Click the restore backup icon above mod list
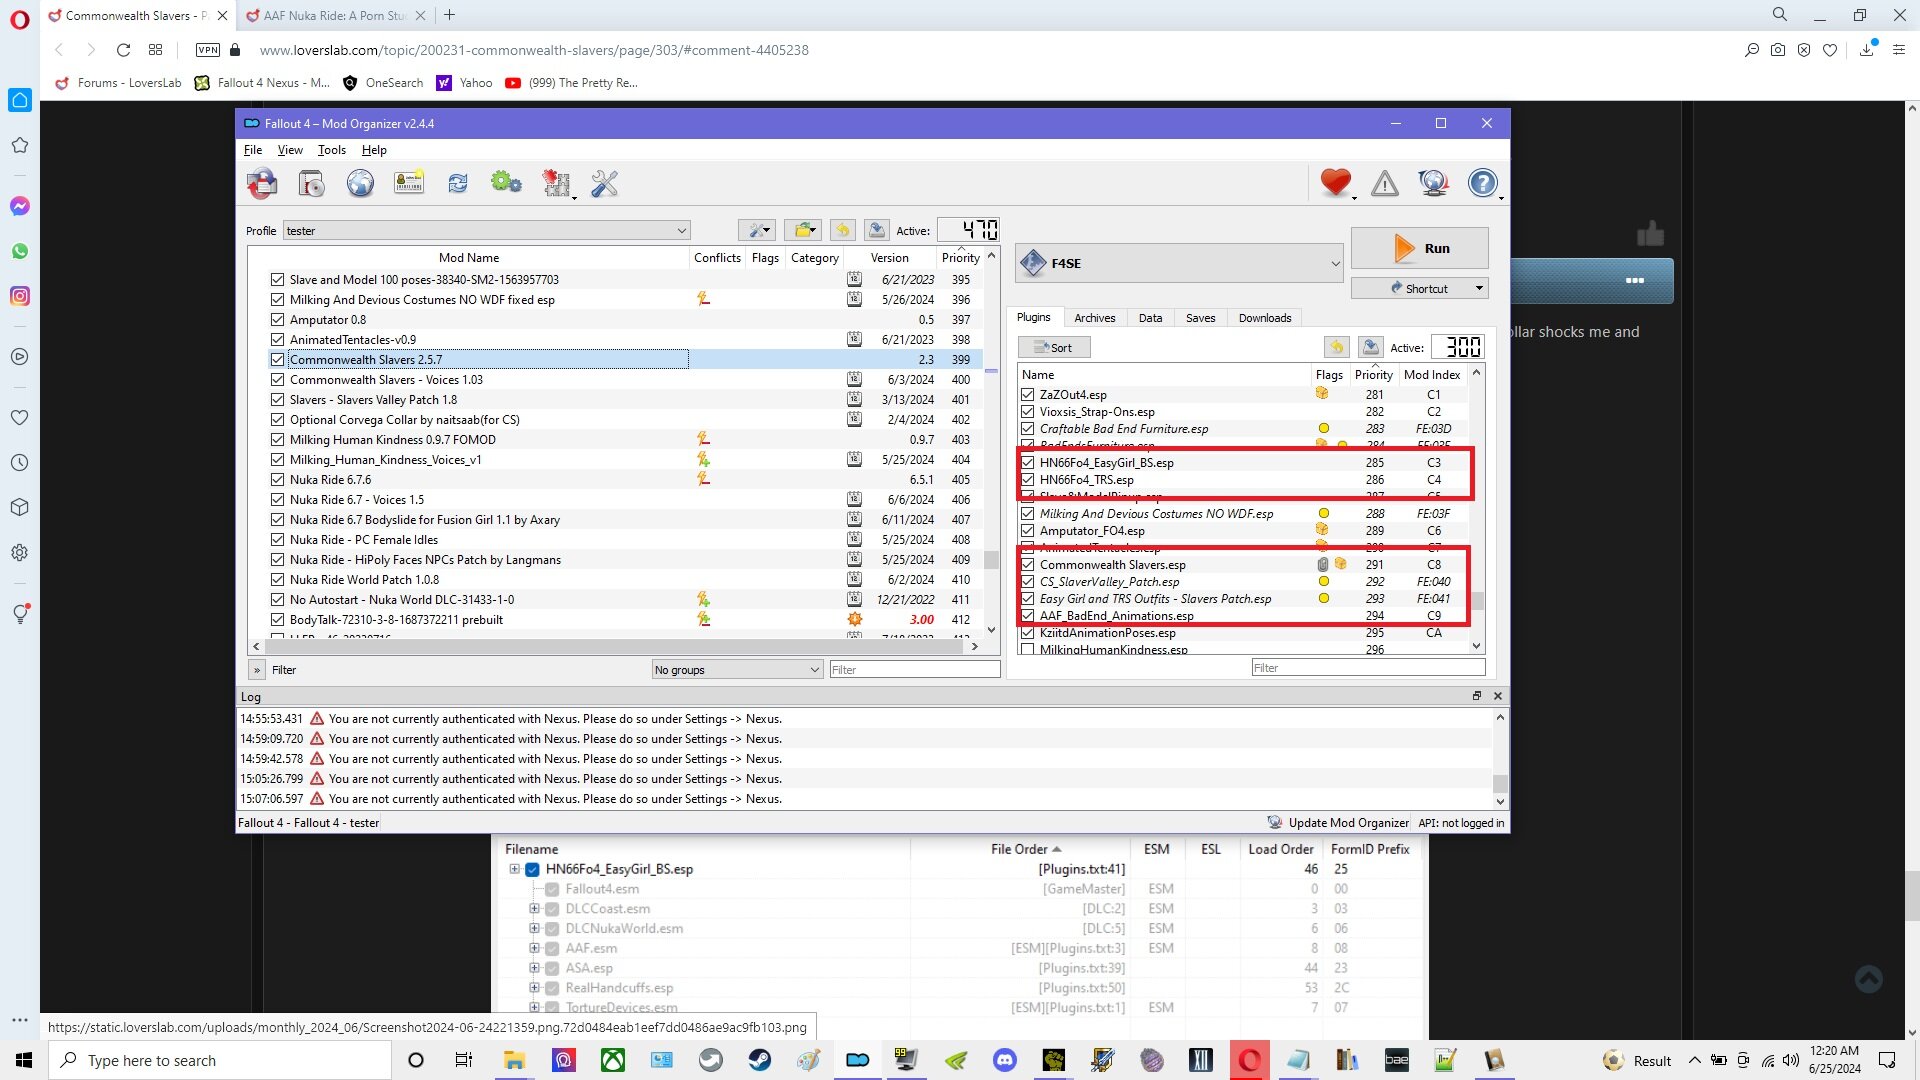Viewport: 1920px width, 1080px height. tap(843, 231)
